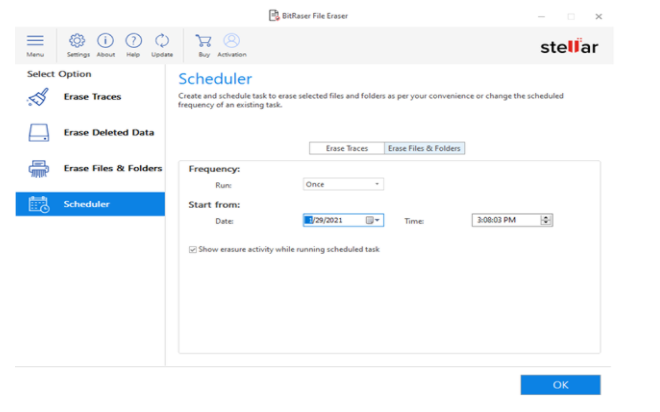Click the About info icon
Viewport: 660px width, 412px height.
coord(105,40)
